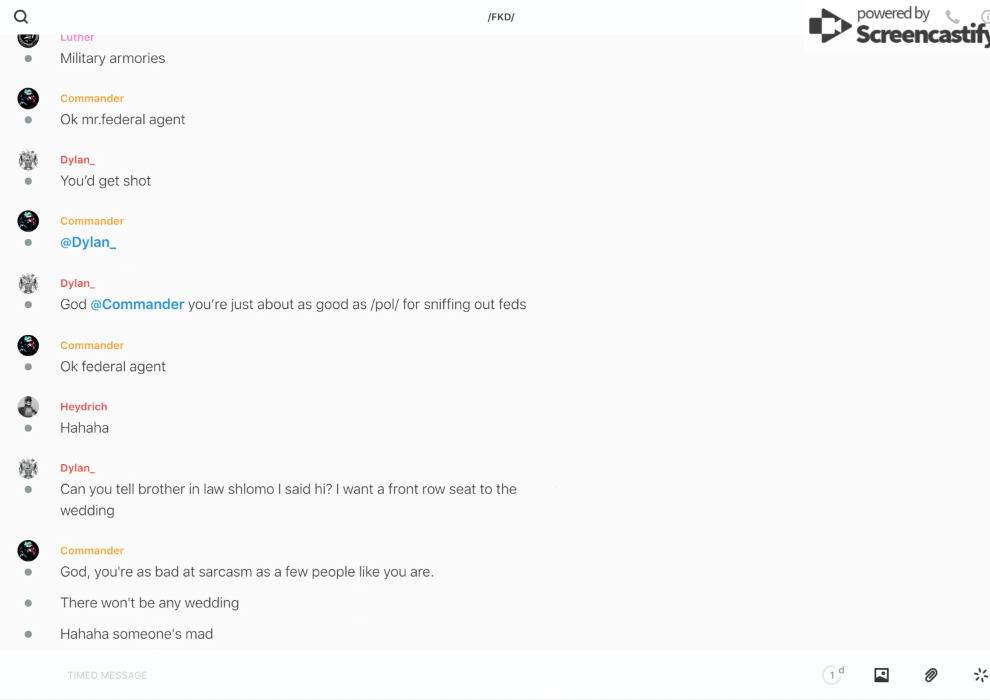Viewport: 990px width, 700px height.
Task: Open the image picker icon
Action: pos(881,675)
